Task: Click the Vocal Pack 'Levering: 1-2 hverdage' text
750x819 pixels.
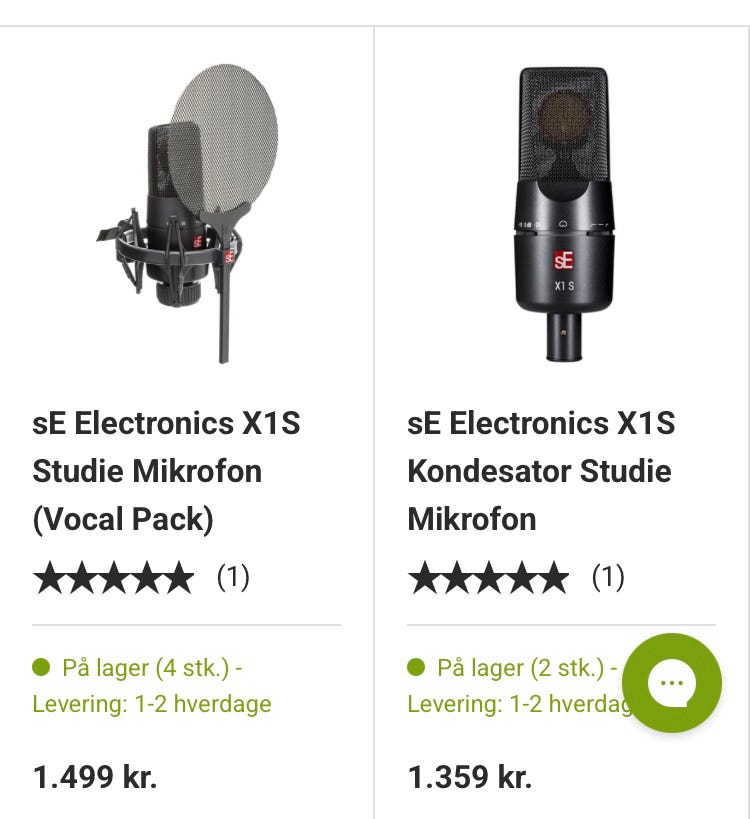Action: [152, 704]
